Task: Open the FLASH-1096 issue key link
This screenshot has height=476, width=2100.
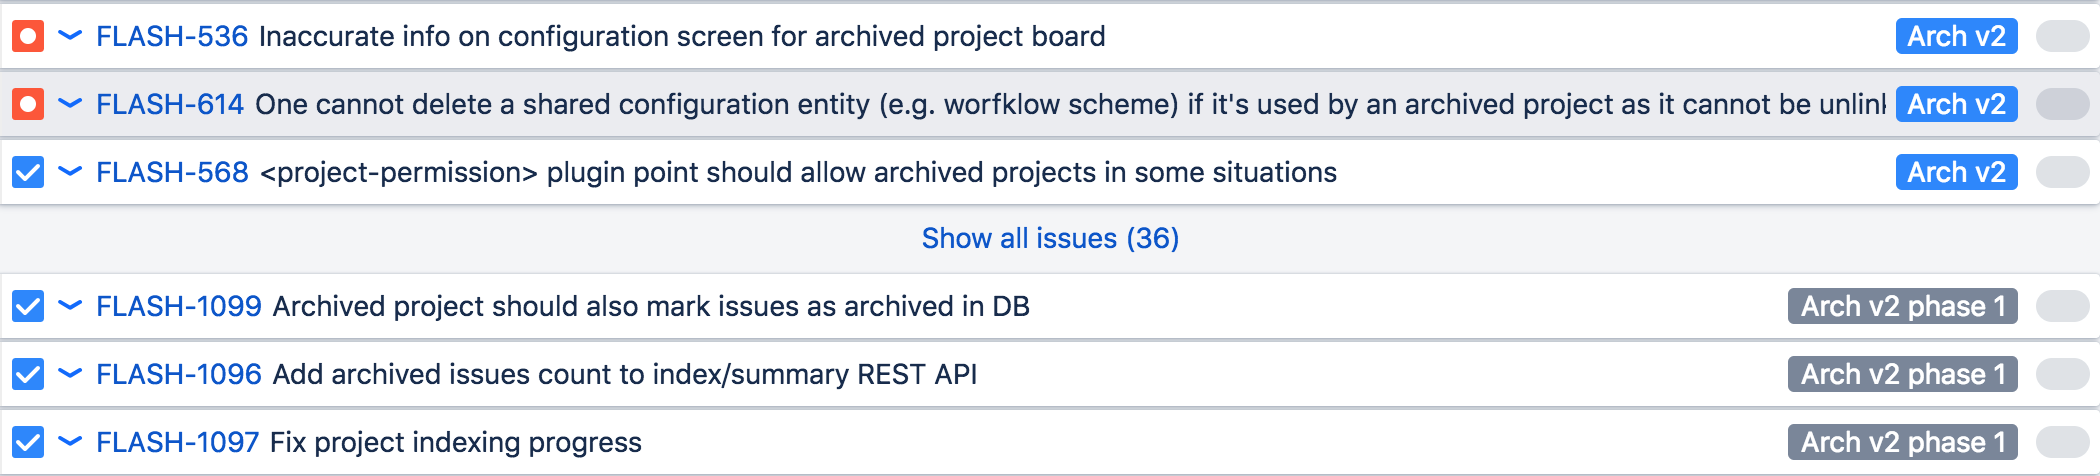Action: (178, 374)
